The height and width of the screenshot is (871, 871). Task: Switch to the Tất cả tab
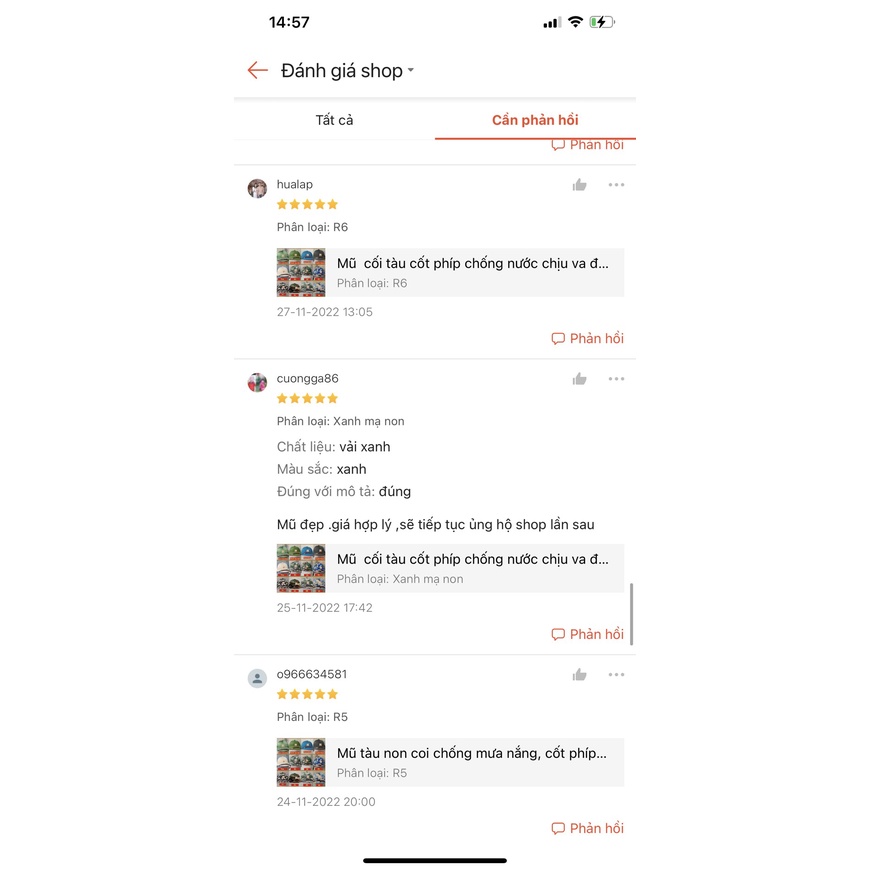click(334, 120)
